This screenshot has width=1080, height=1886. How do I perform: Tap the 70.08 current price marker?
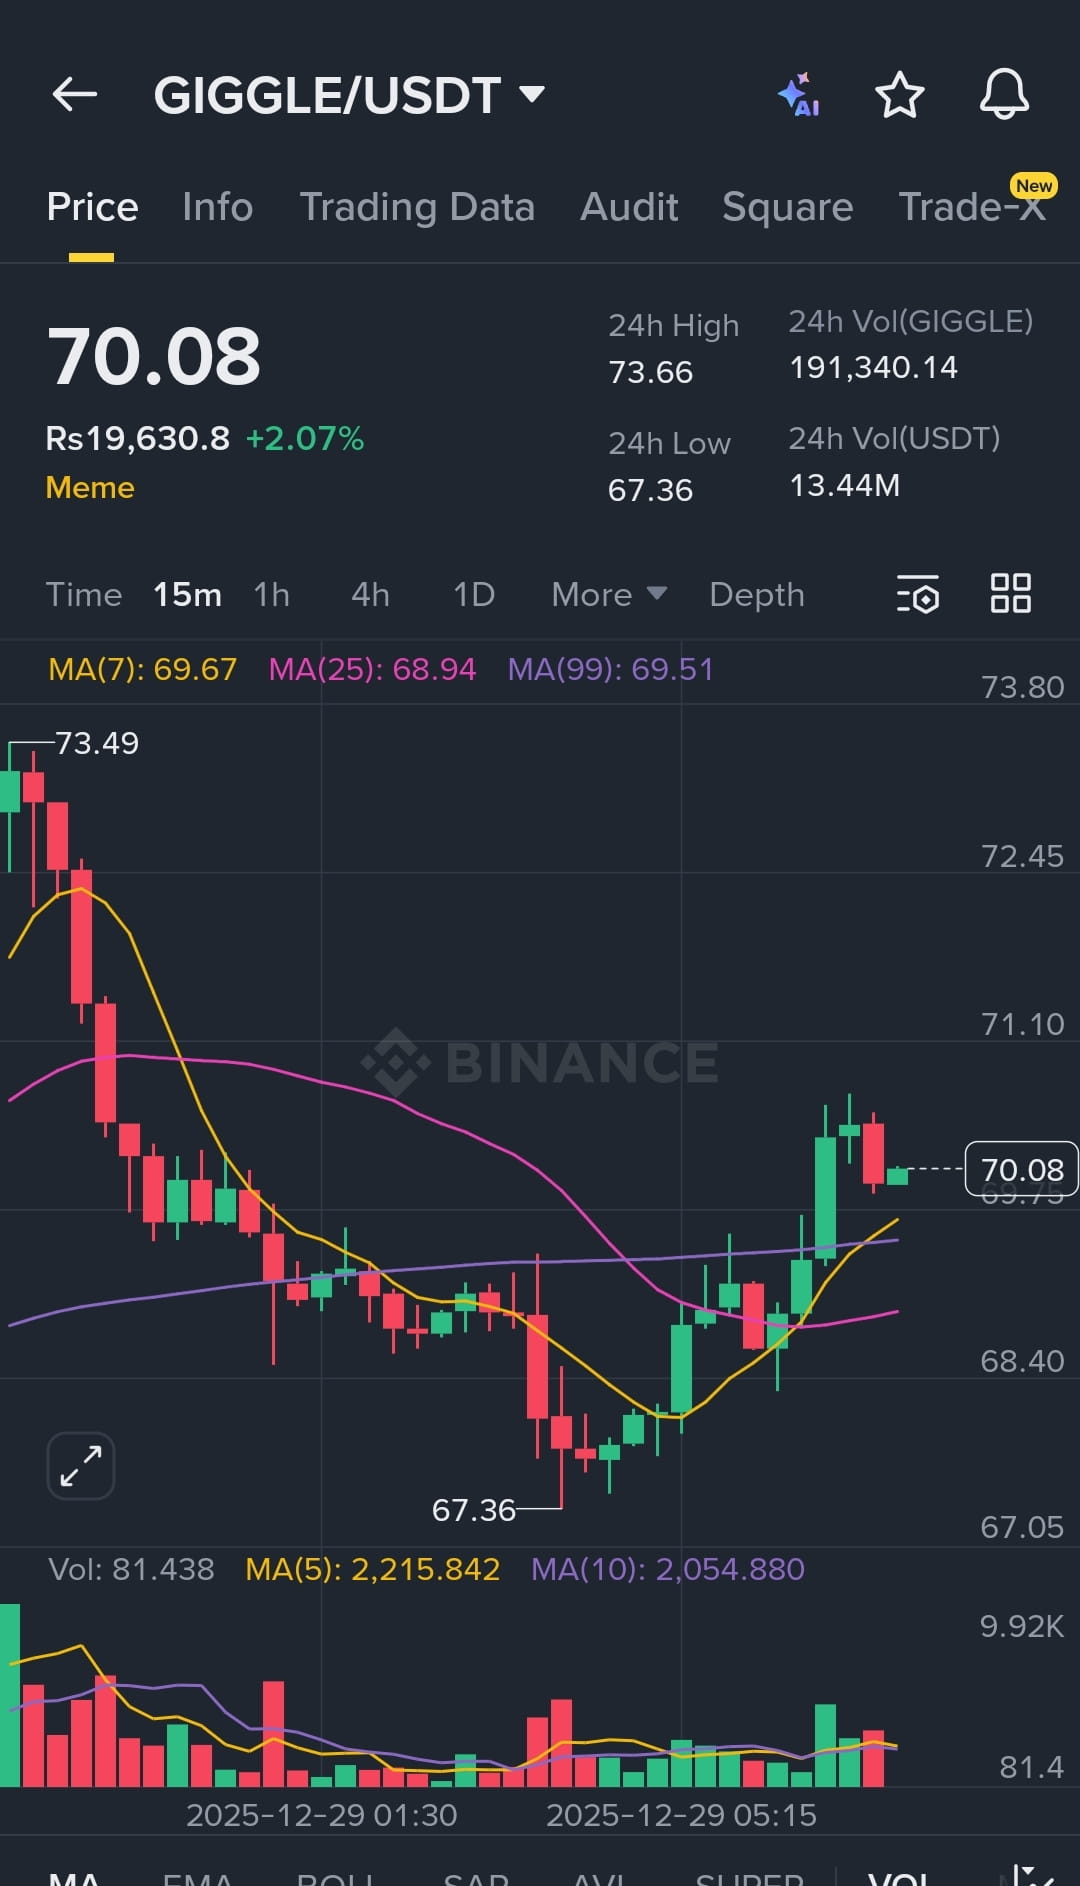click(1020, 1169)
